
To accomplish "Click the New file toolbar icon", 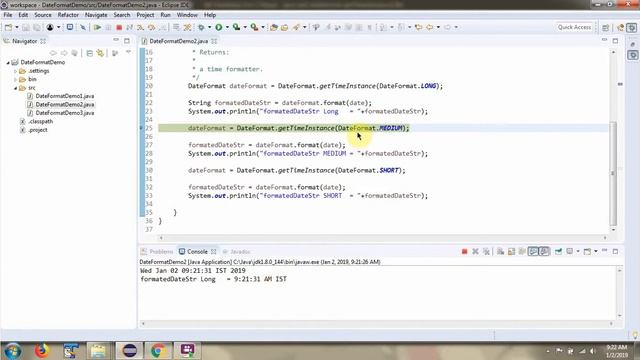I will pyautogui.click(x=8, y=27).
